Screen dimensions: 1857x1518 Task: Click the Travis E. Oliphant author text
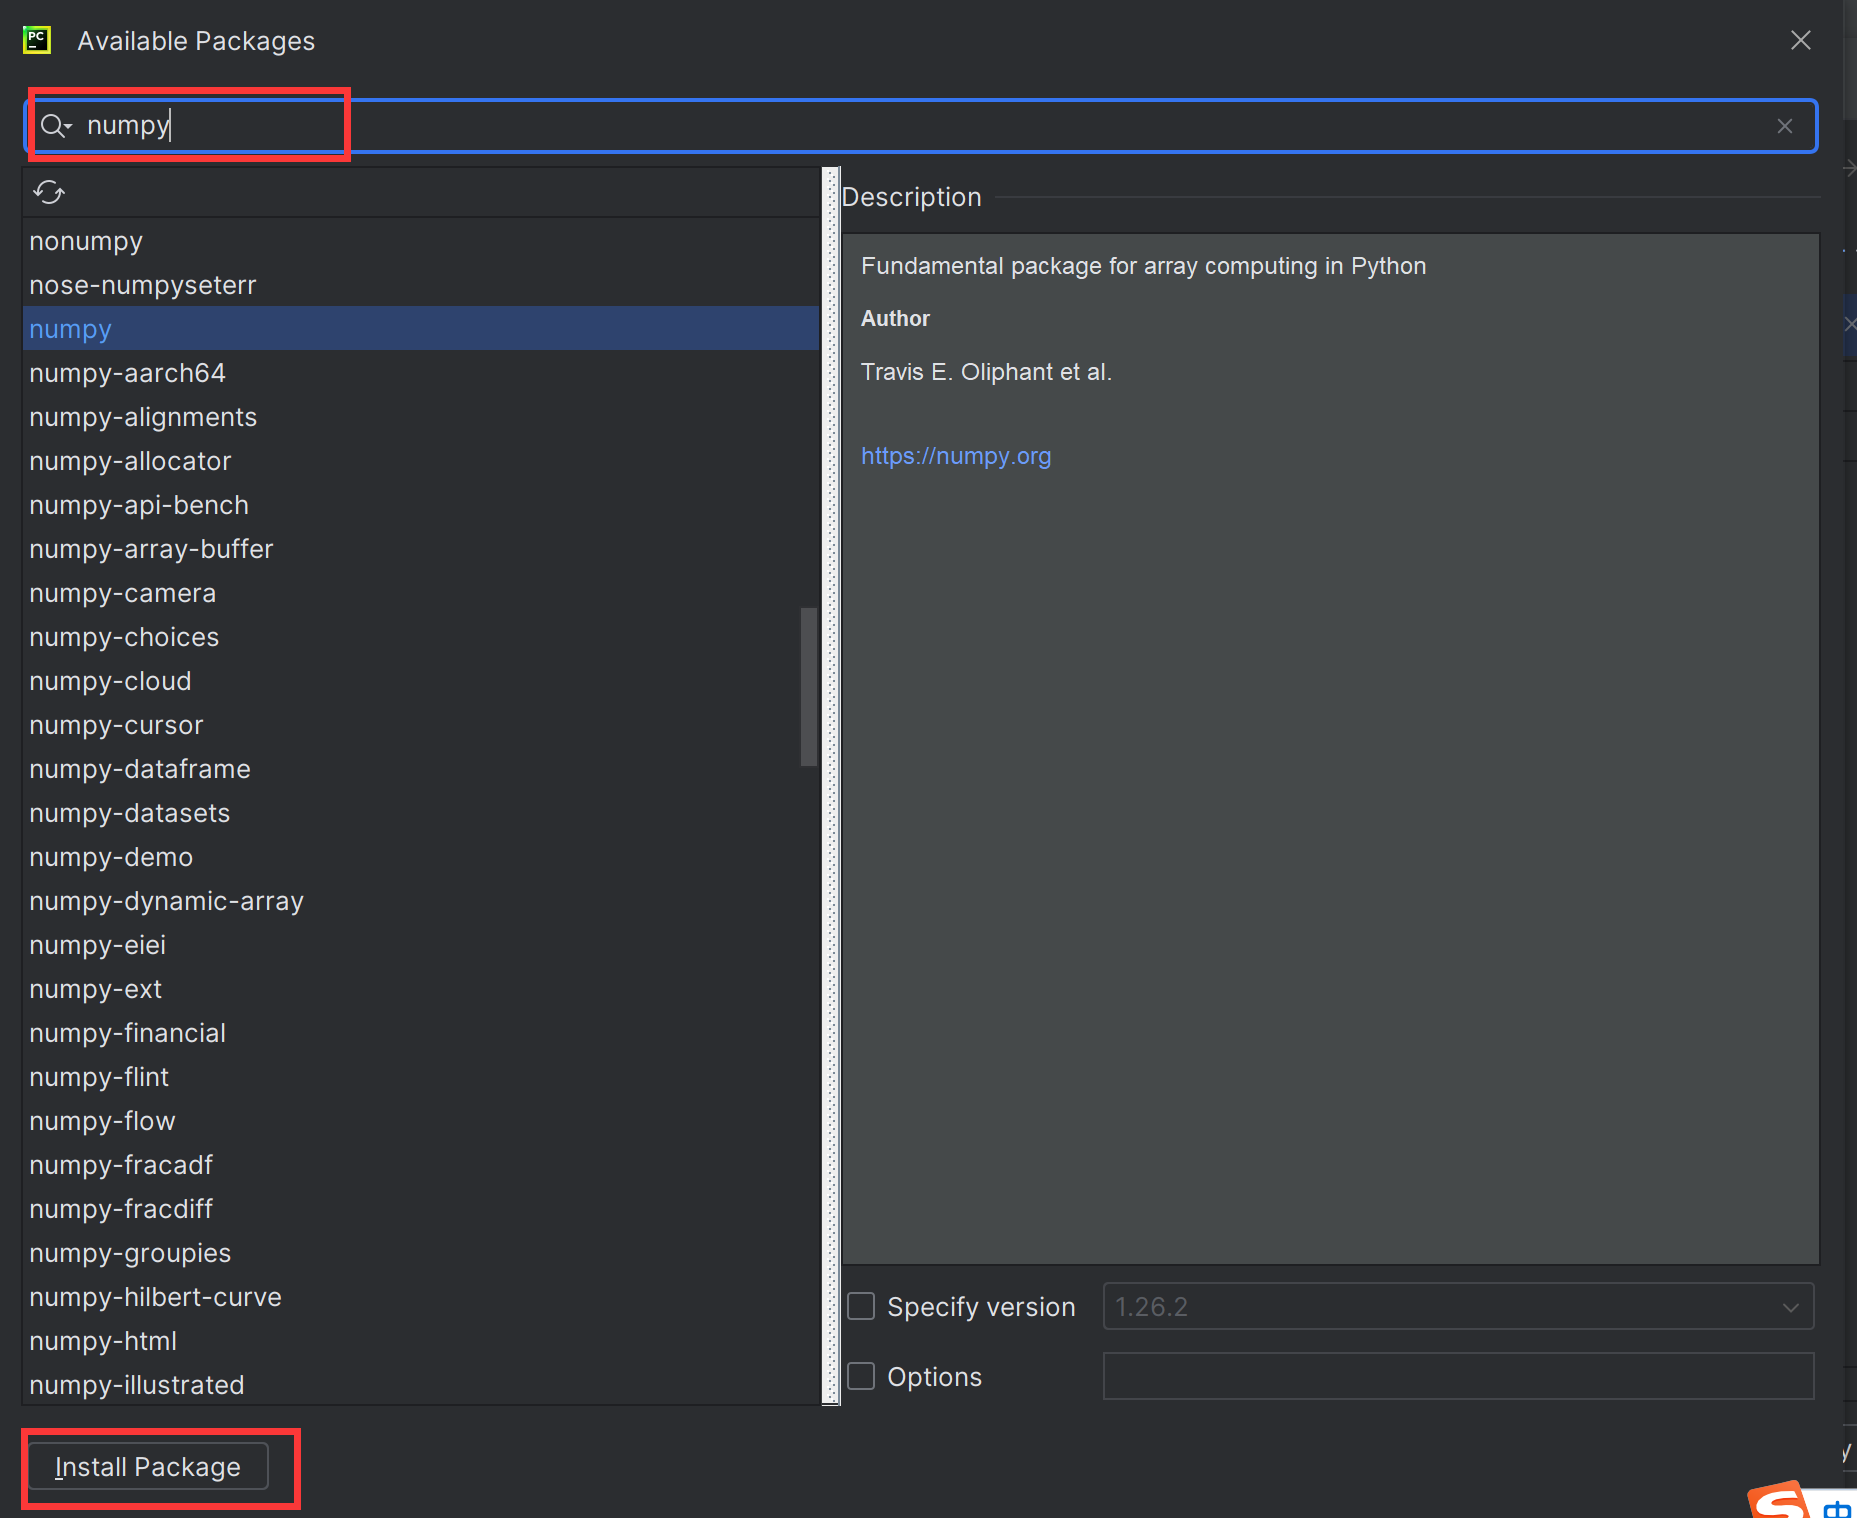986,372
